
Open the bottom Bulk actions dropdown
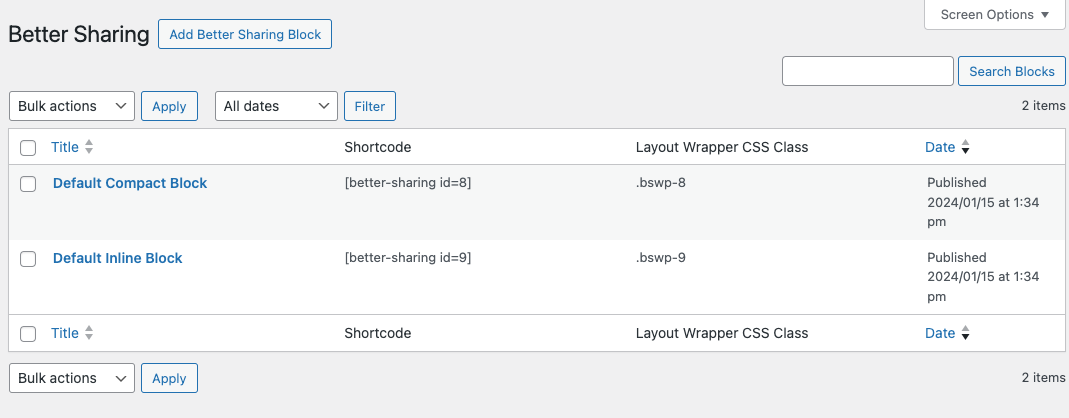click(x=72, y=378)
